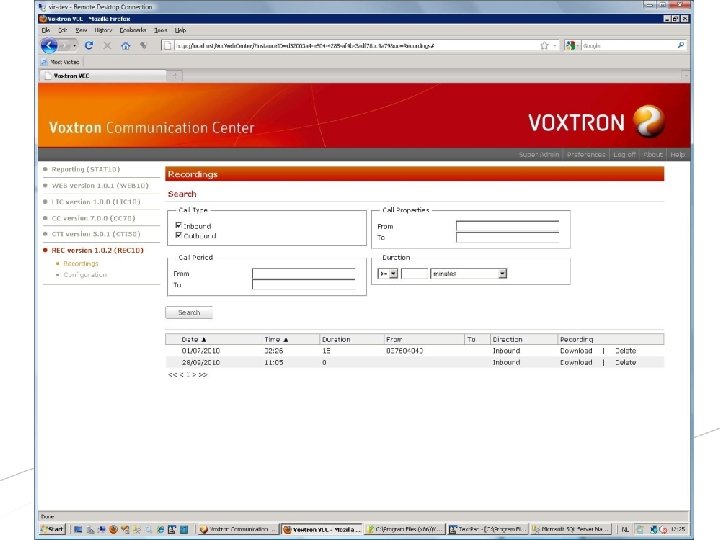
Task: Open the browser Help menu
Action: click(180, 30)
